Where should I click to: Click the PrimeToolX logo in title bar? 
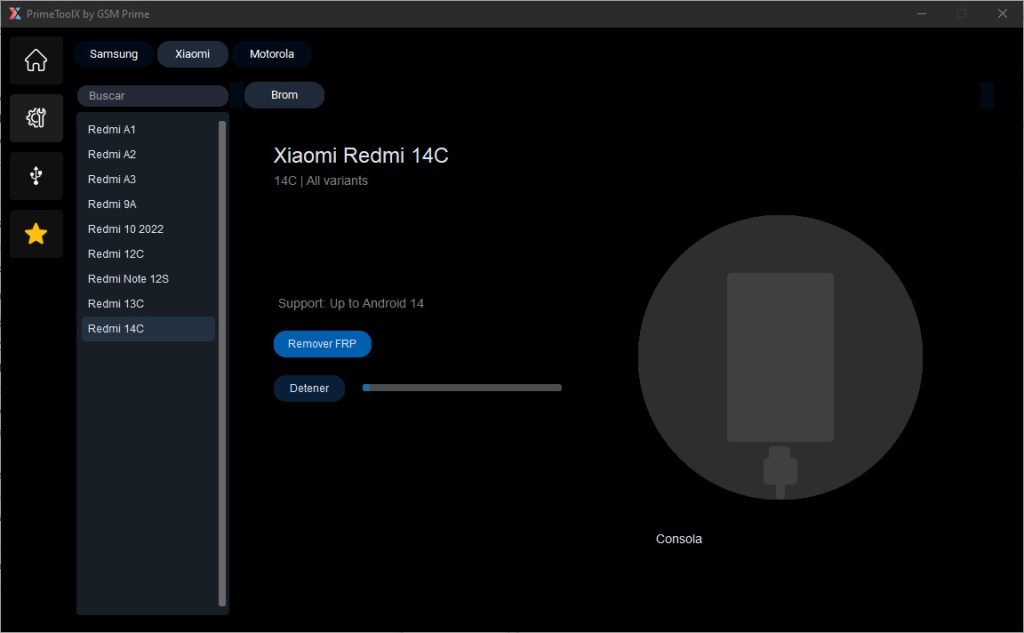click(x=14, y=14)
